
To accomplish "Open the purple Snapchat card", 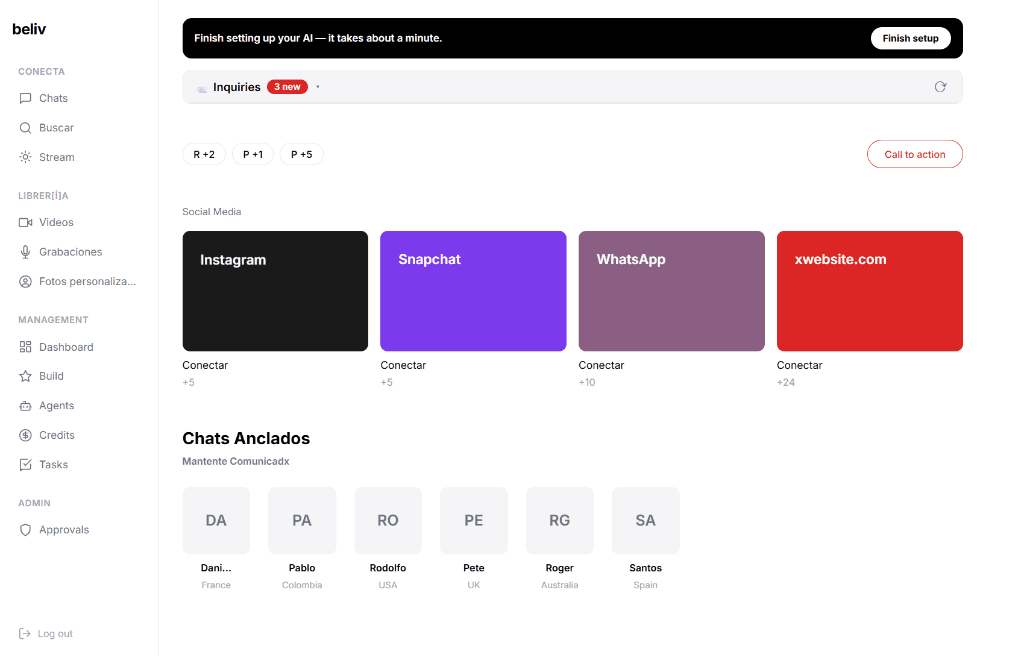I will pos(473,291).
